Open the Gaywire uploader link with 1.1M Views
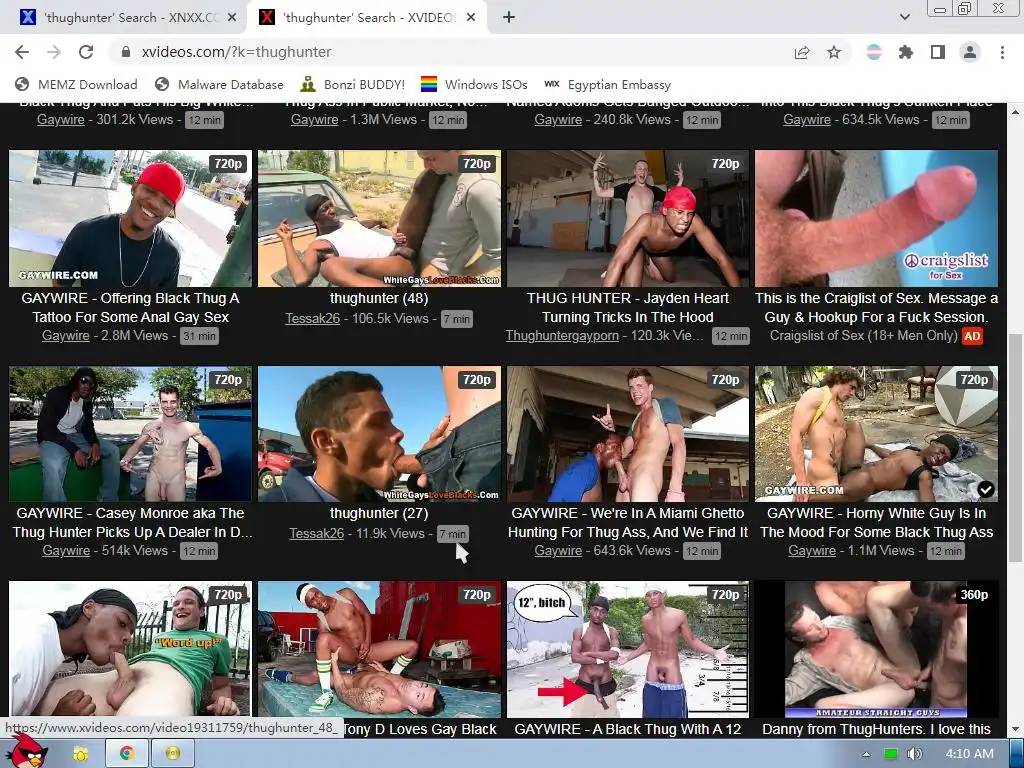 pos(812,551)
